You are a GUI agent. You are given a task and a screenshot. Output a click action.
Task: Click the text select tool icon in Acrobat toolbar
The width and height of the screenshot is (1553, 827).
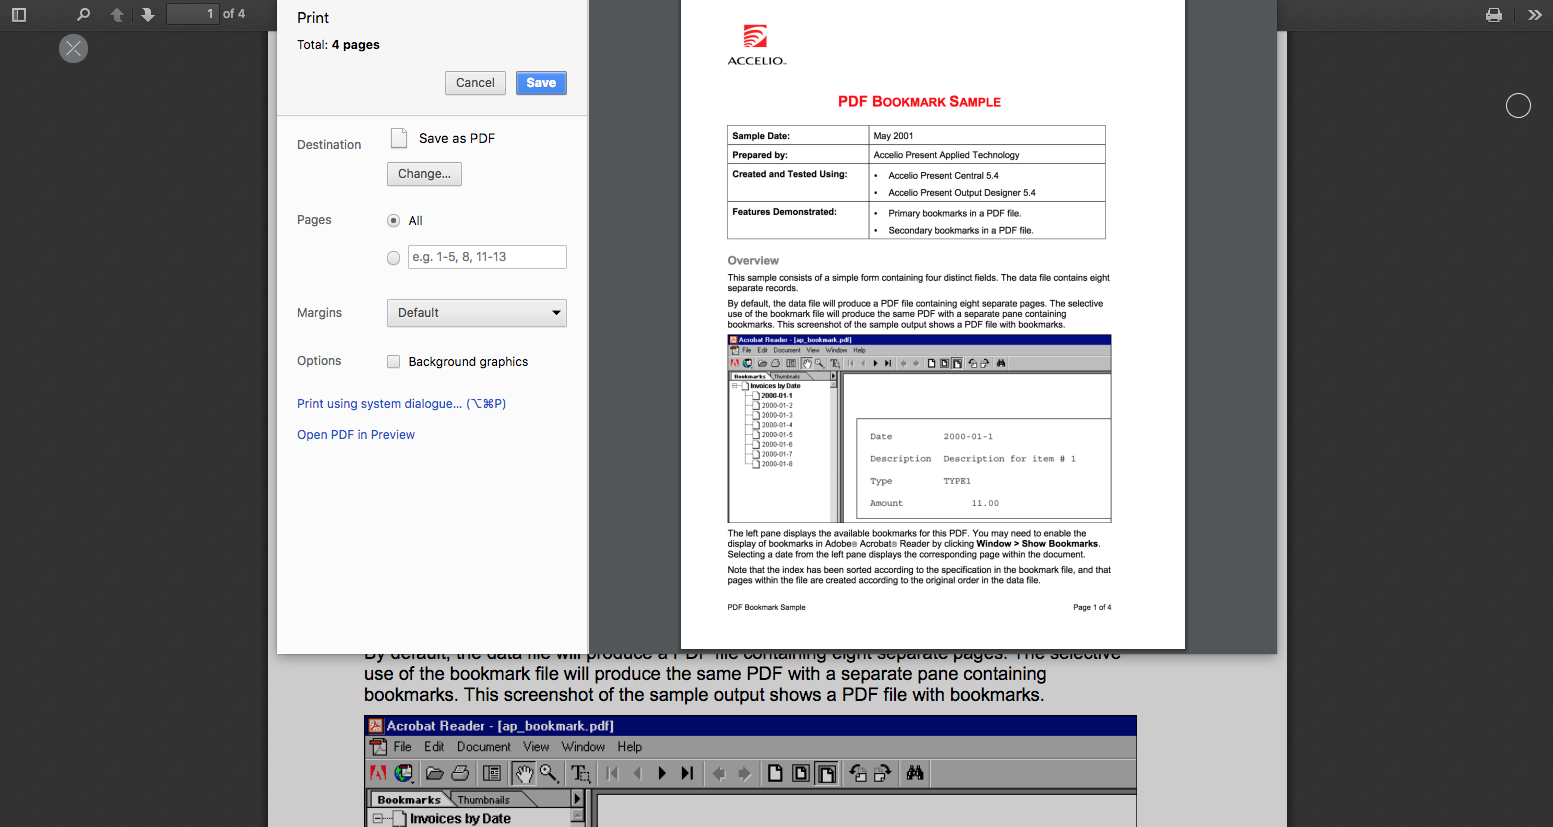pyautogui.click(x=581, y=773)
